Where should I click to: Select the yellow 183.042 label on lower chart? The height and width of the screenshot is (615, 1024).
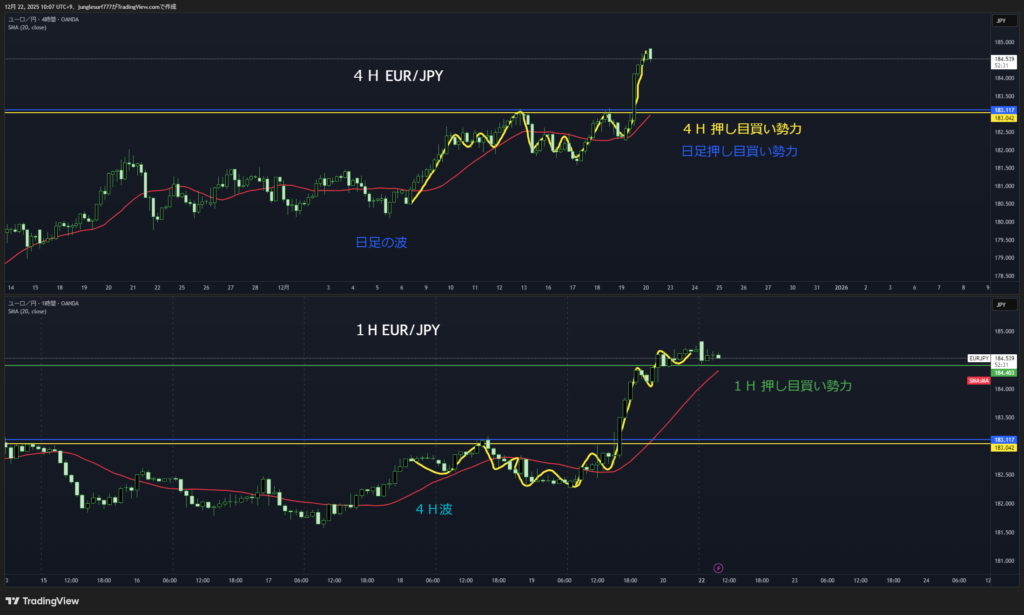(x=1003, y=447)
